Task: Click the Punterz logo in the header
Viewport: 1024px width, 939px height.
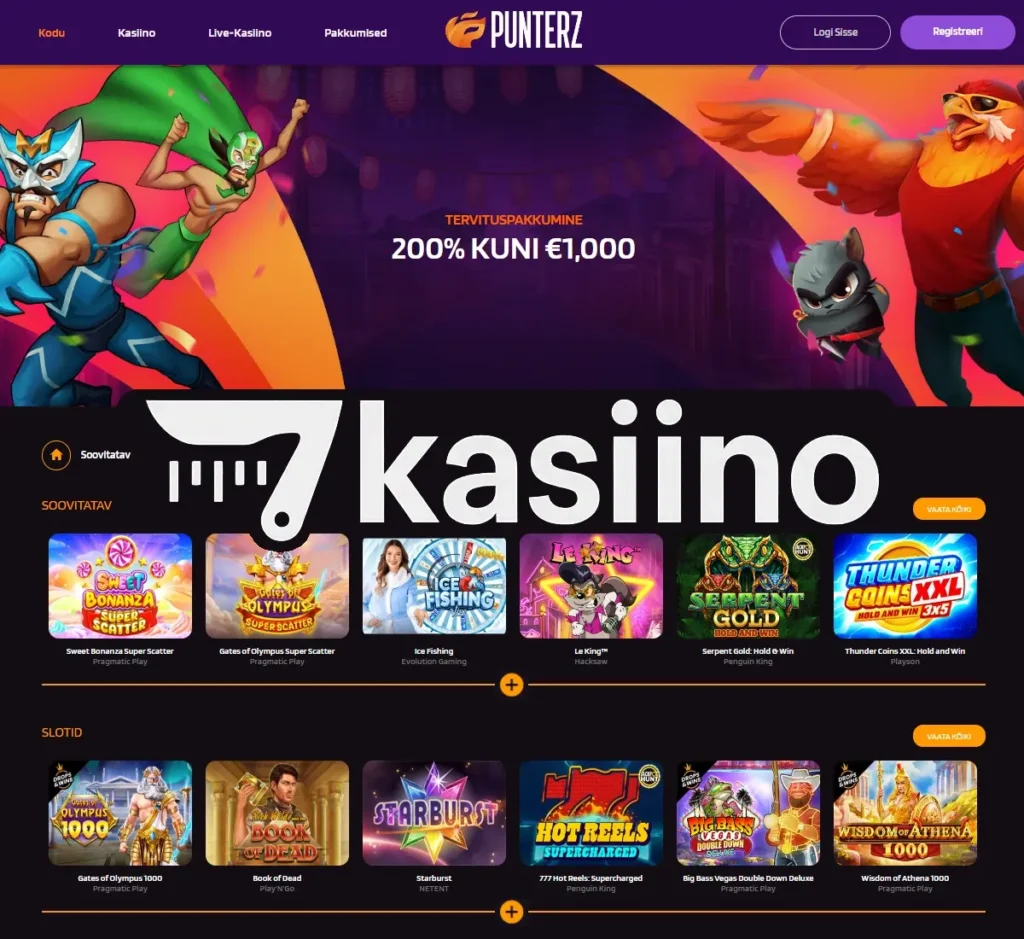Action: pyautogui.click(x=513, y=30)
